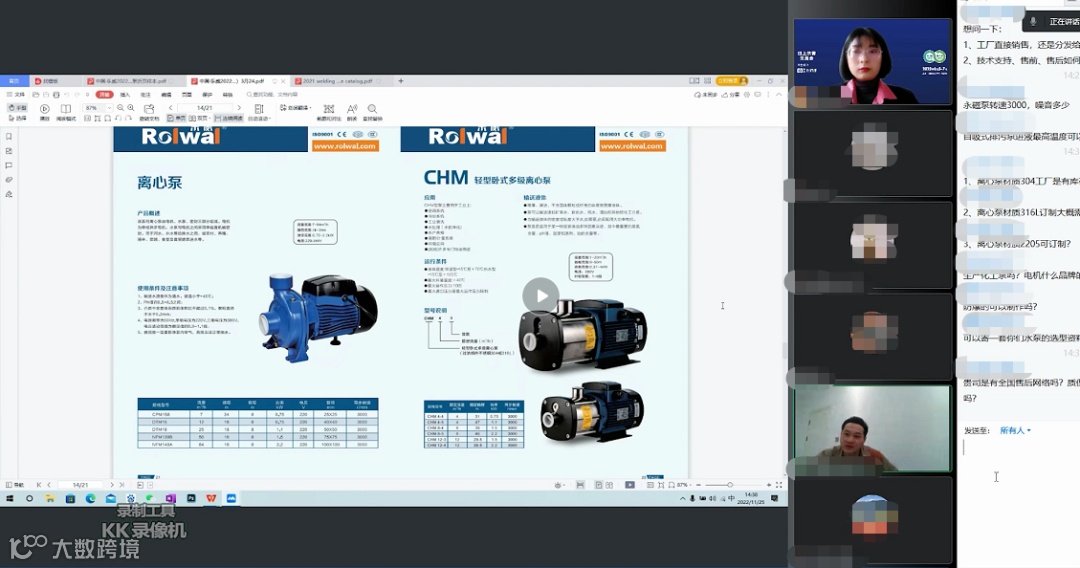Click the fullscreen icon in status bar
Viewport: 1080px width, 568px height.
[779, 485]
